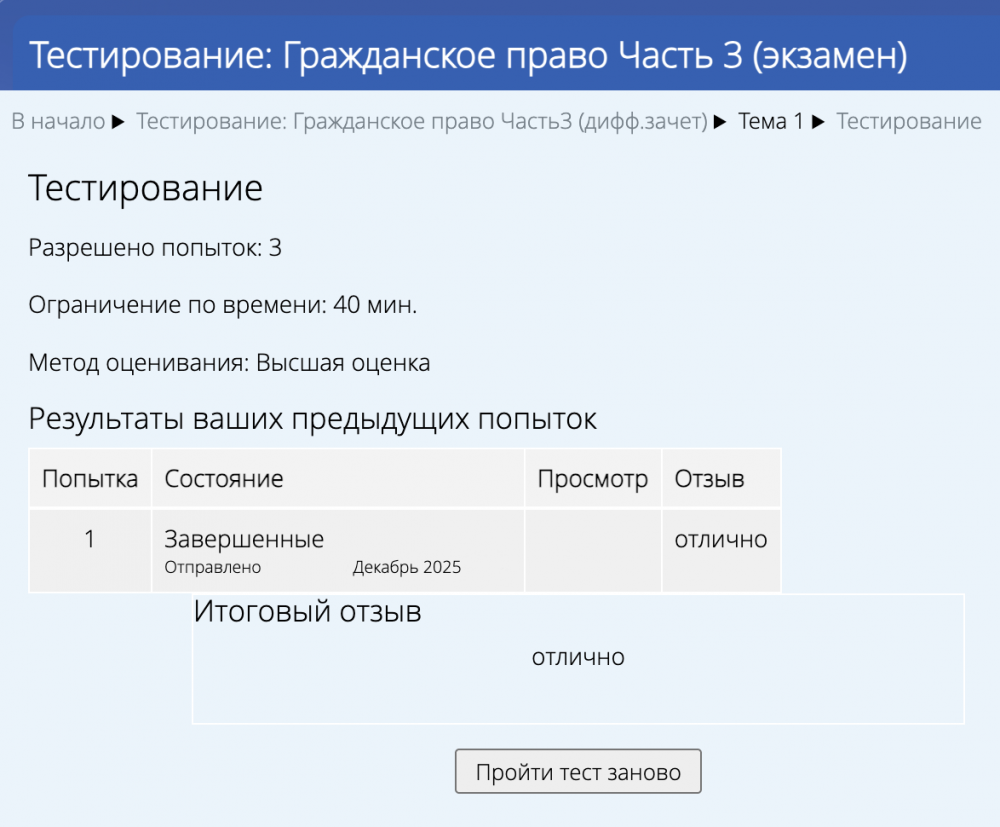This screenshot has width=1000, height=827.
Task: Select the "Просмотр" column header
Action: click(593, 479)
